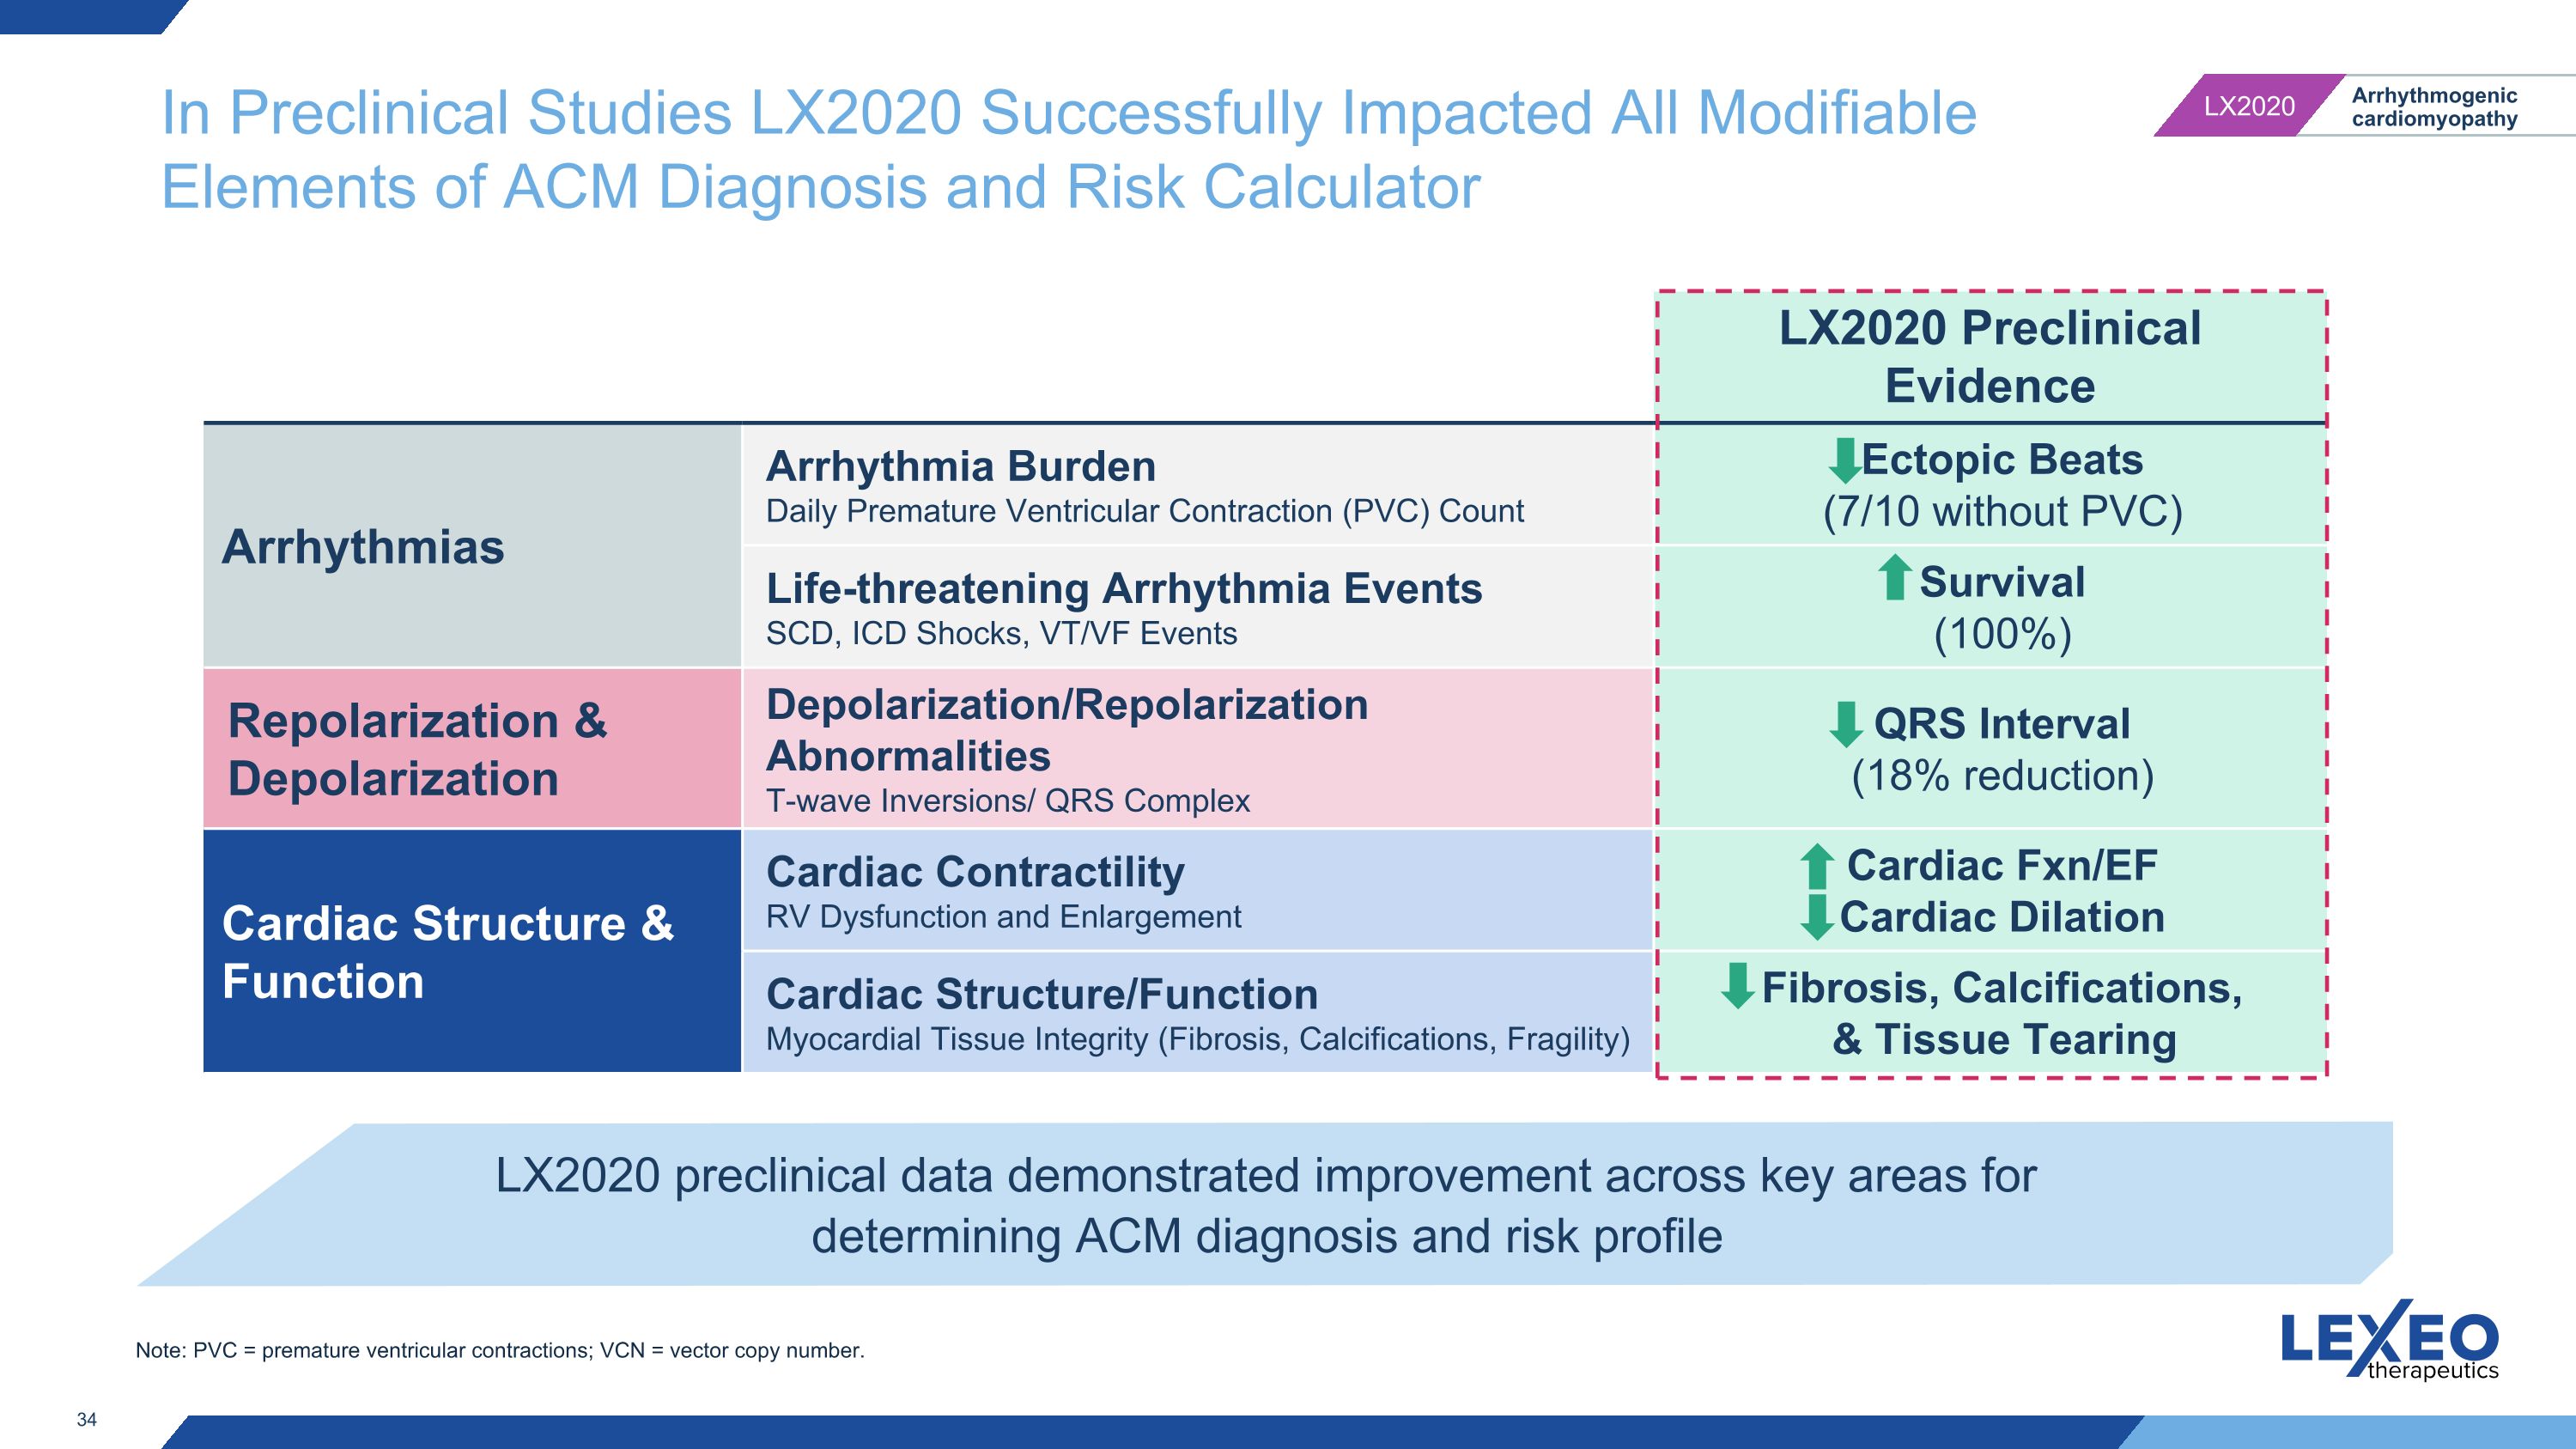Screen dimensions: 2576x1449
Task: Click the Arrhythmia Burden row heading
Action: [961, 467]
